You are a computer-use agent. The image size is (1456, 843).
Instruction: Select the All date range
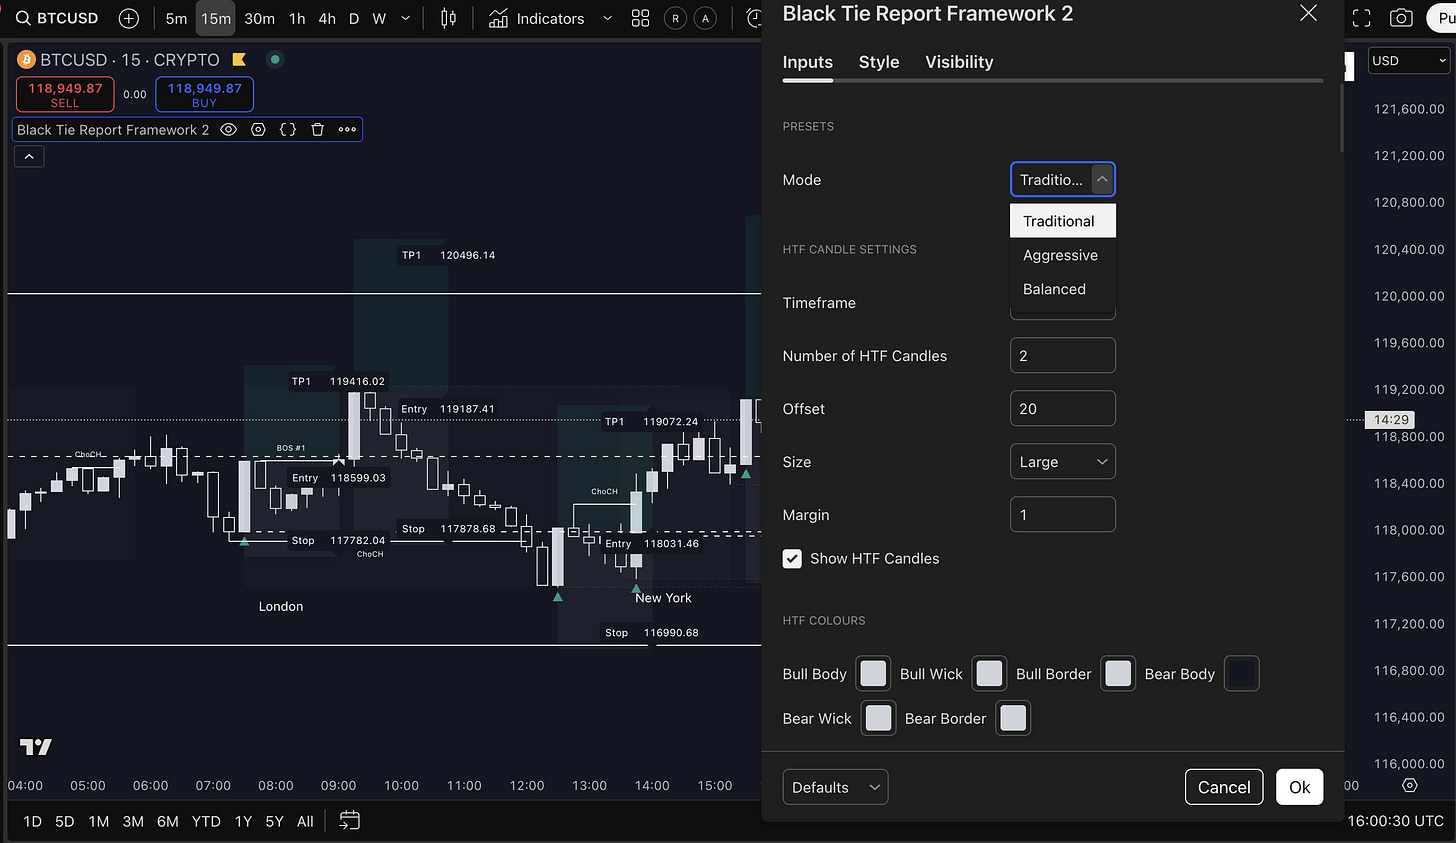305,821
